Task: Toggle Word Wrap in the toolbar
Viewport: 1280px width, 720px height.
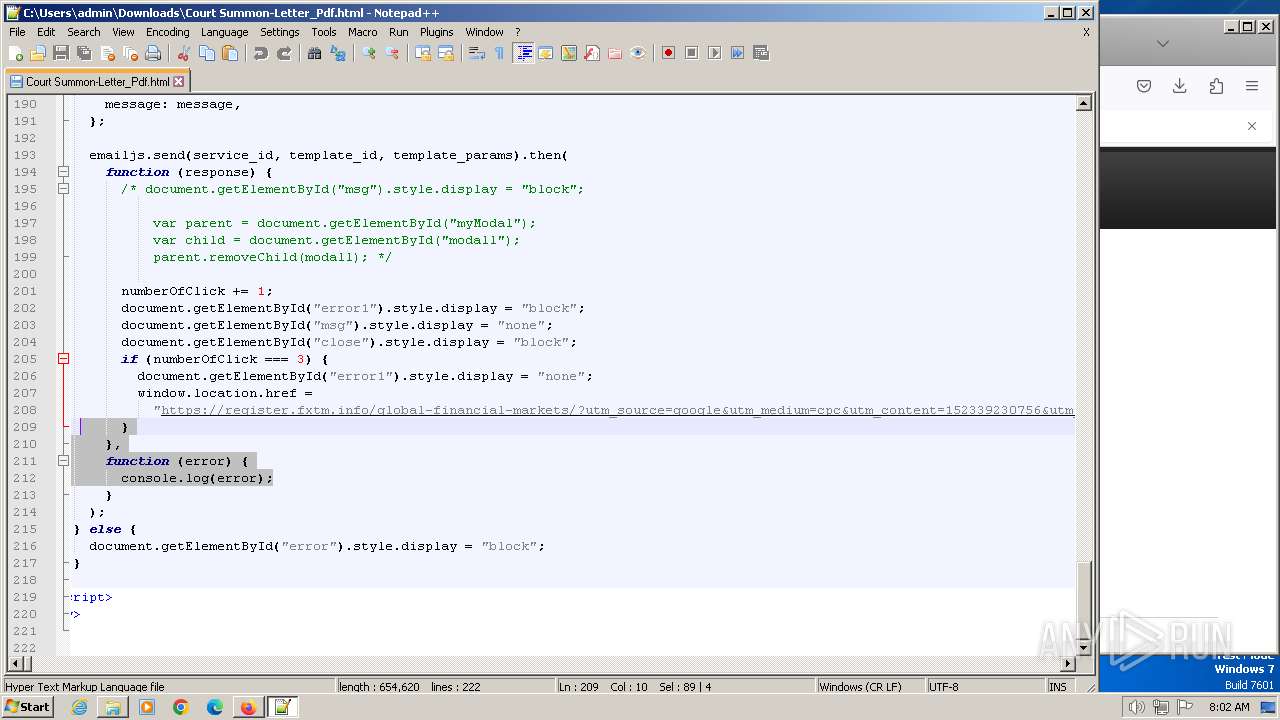Action: click(476, 53)
